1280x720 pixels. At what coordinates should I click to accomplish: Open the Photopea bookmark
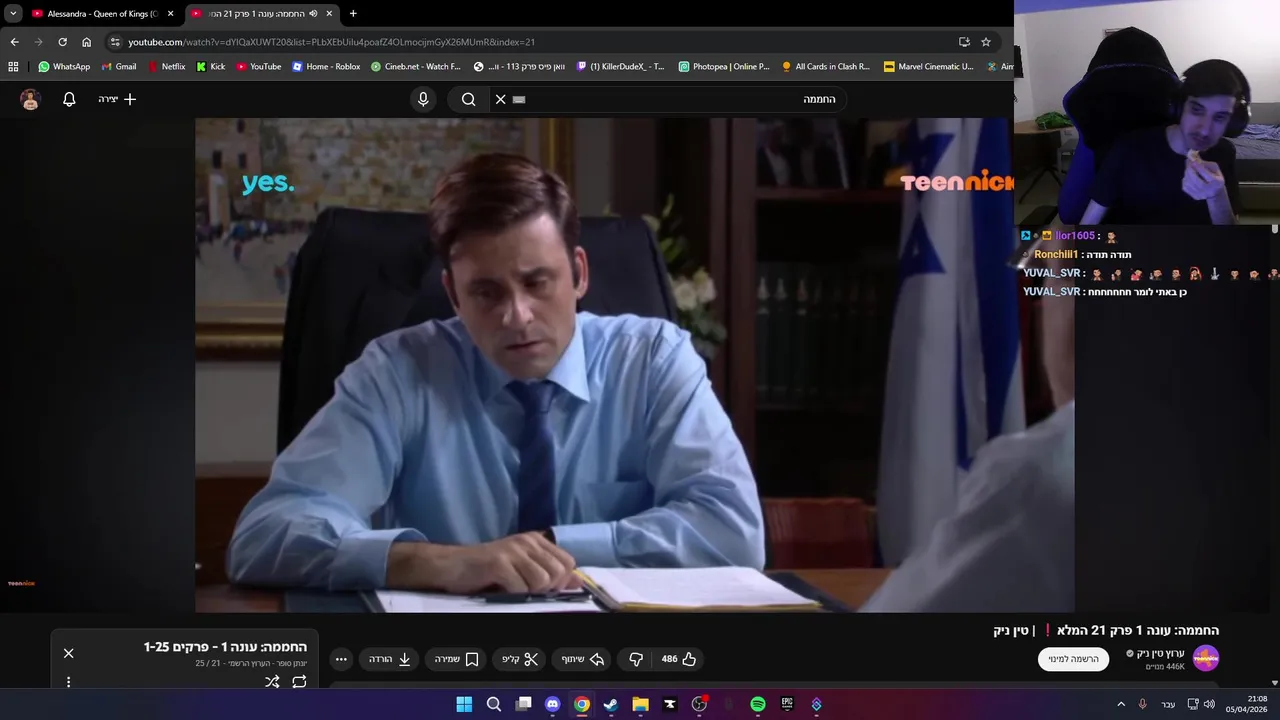724,67
